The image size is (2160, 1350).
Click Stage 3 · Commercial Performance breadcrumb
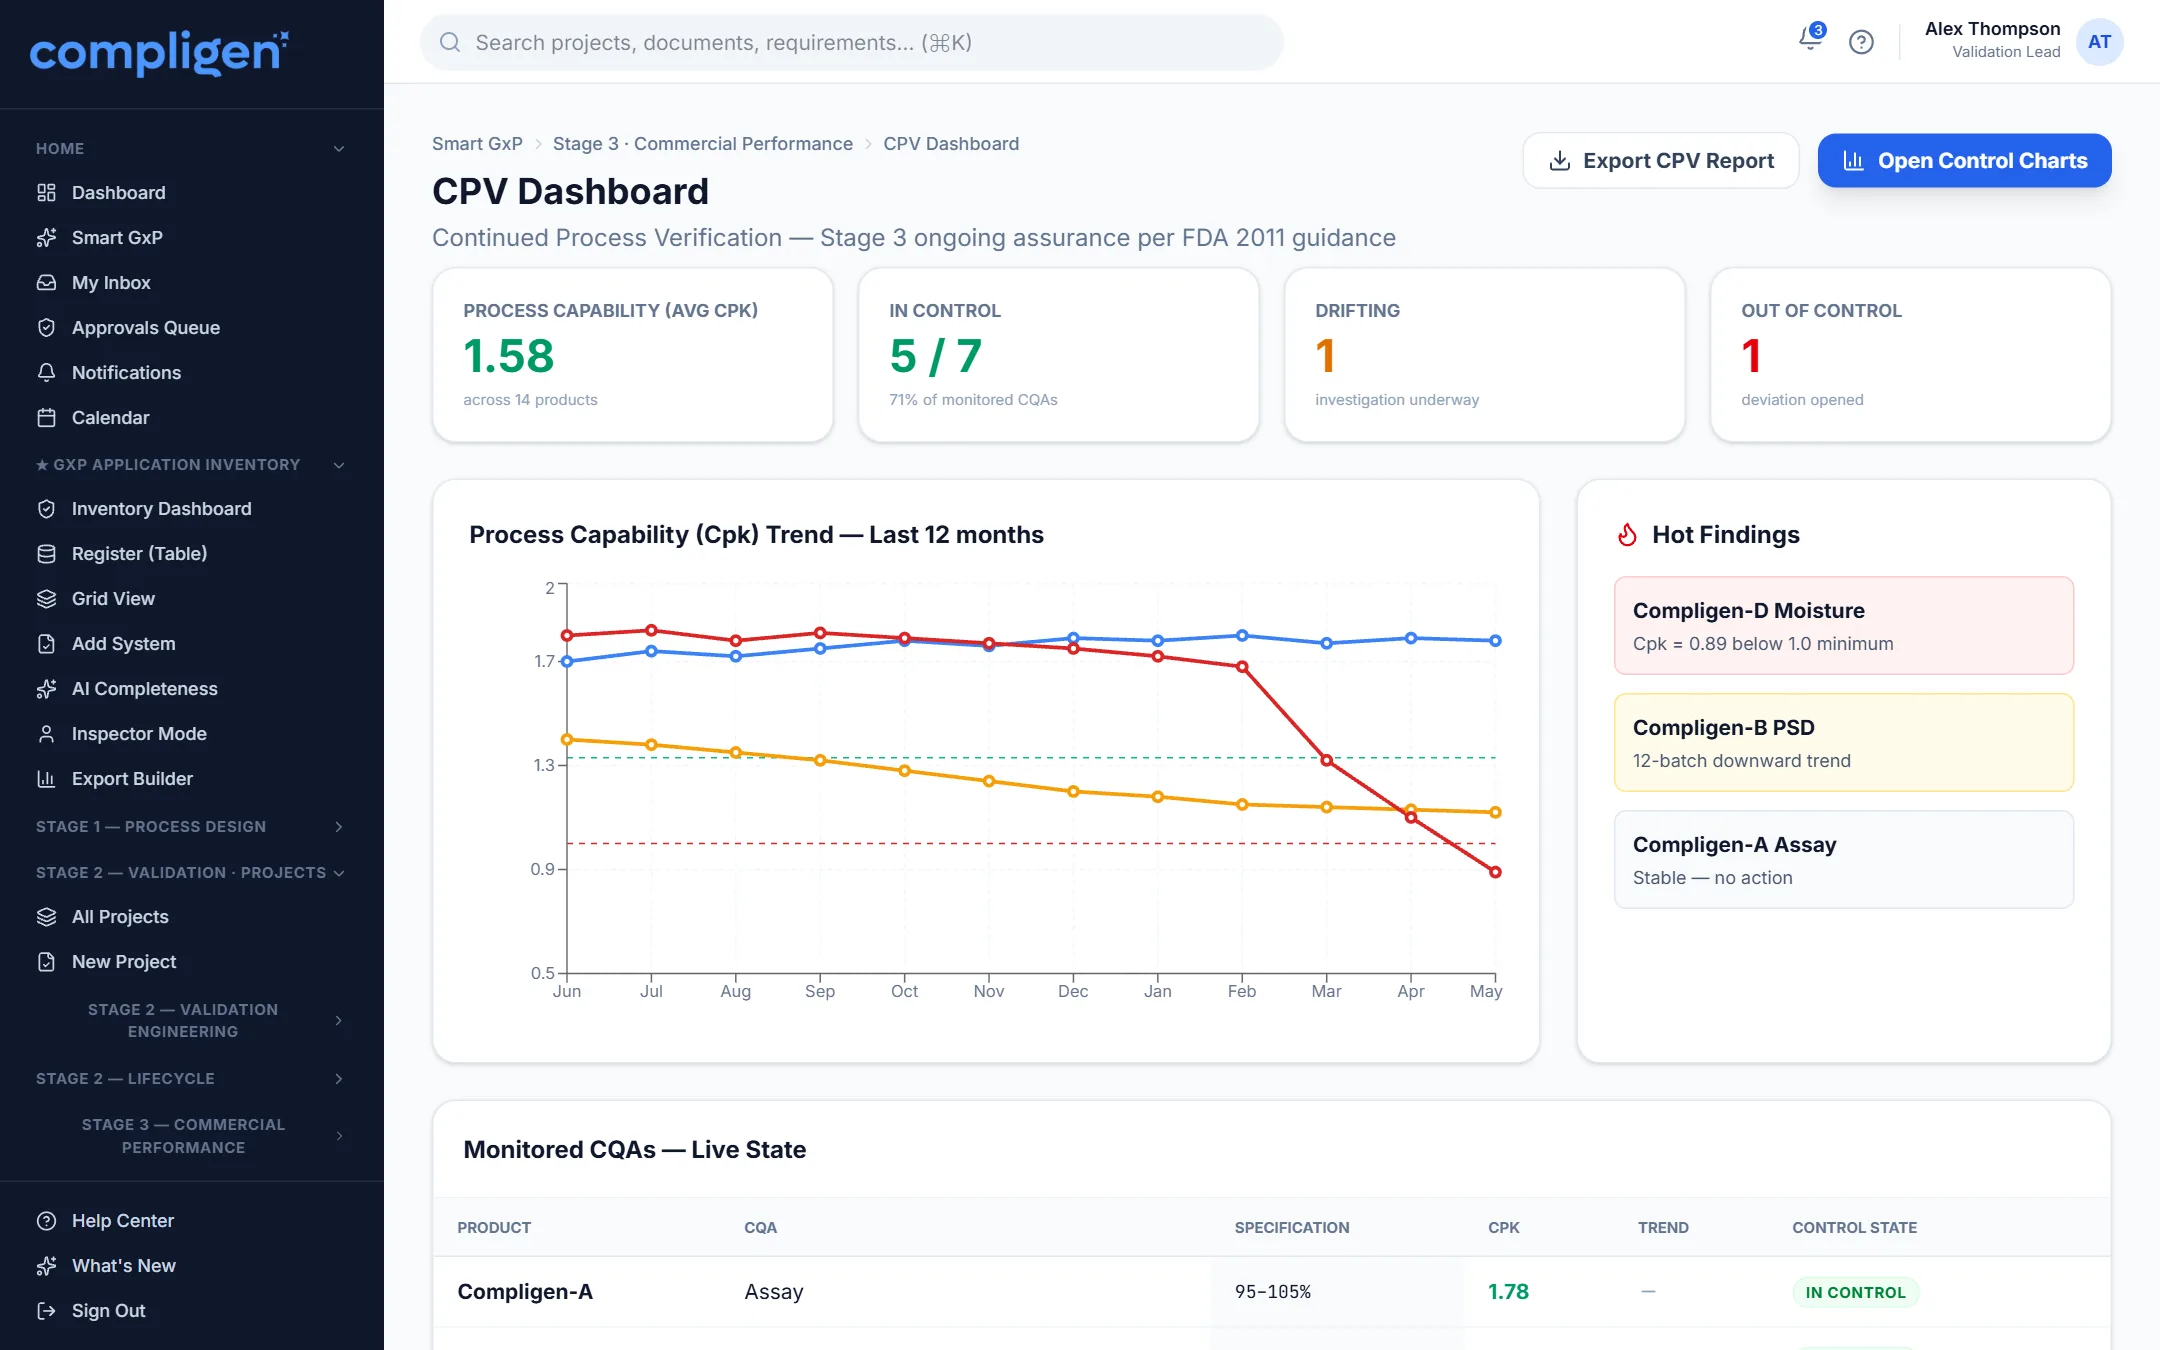(703, 143)
